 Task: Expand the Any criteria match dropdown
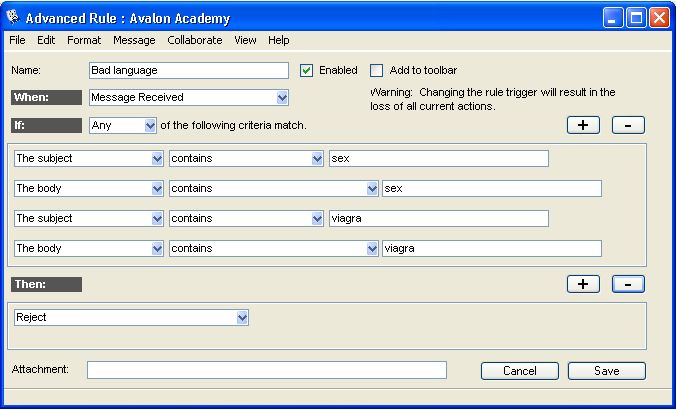point(150,126)
